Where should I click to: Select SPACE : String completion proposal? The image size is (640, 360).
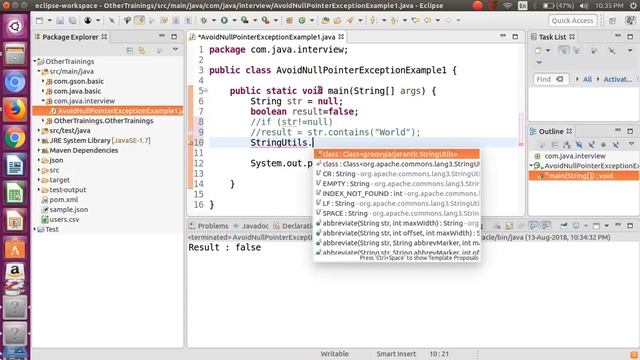(x=397, y=213)
